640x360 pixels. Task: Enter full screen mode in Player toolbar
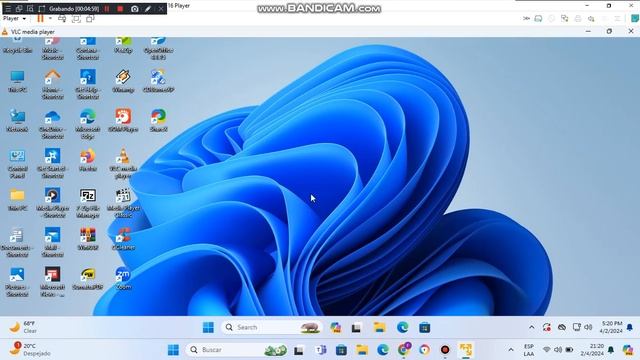pyautogui.click(x=76, y=19)
